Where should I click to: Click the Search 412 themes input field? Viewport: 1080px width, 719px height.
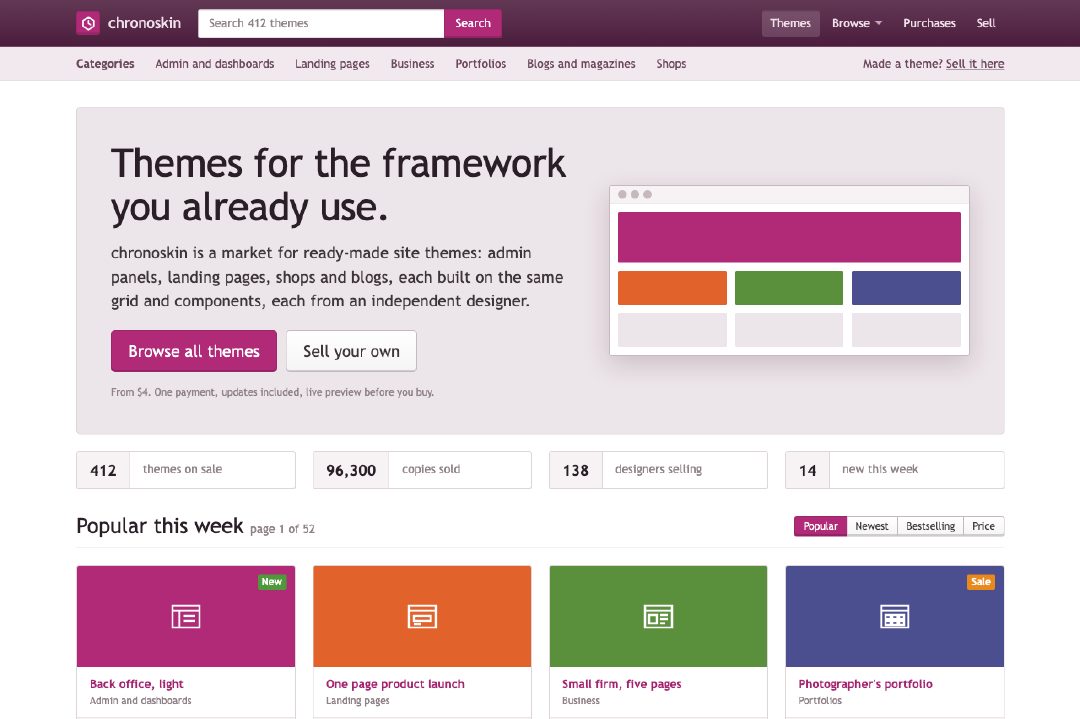pyautogui.click(x=321, y=23)
